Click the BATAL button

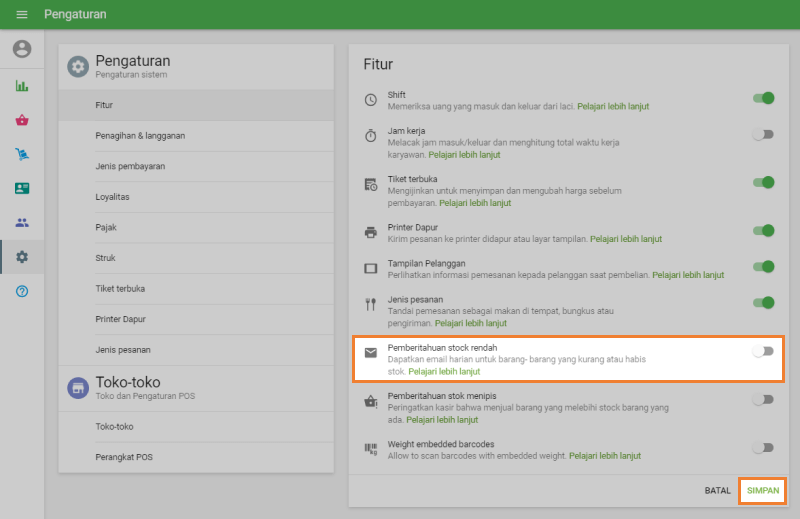[717, 491]
